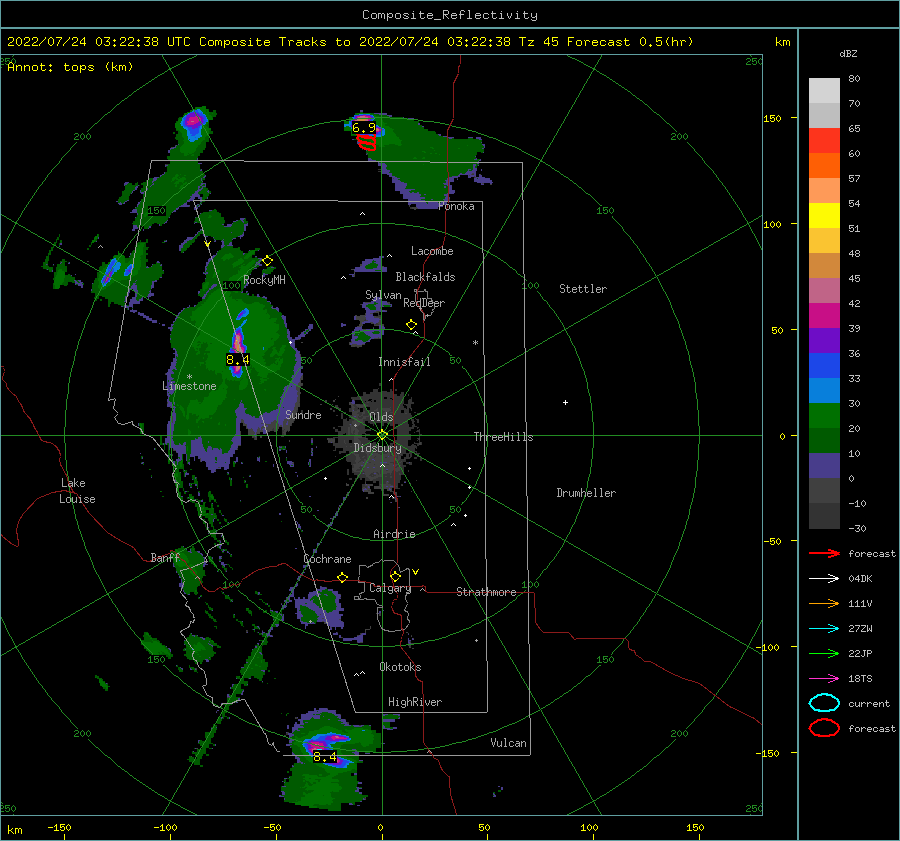Click the 'Annot: tops (km)' annotation label
The width and height of the screenshot is (900, 841).
(x=70, y=67)
